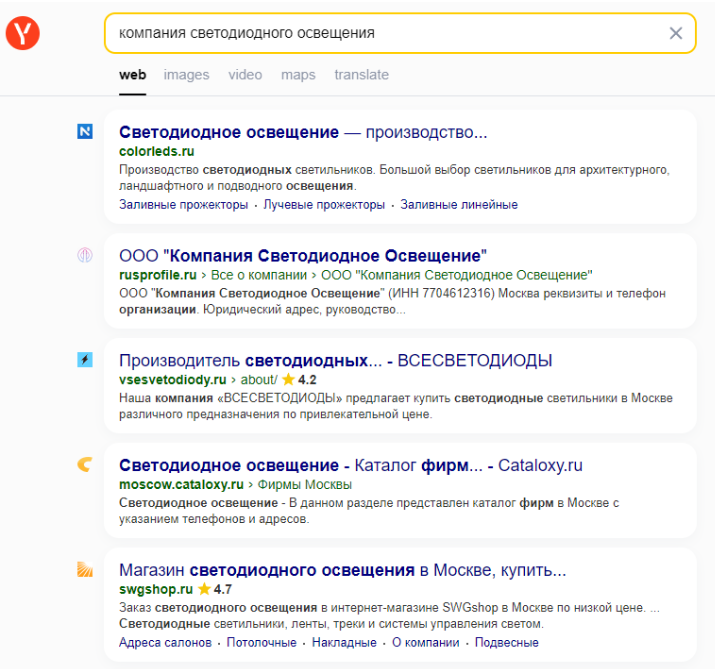Open sitelink 'Подвесные'

pyautogui.click(x=507, y=643)
